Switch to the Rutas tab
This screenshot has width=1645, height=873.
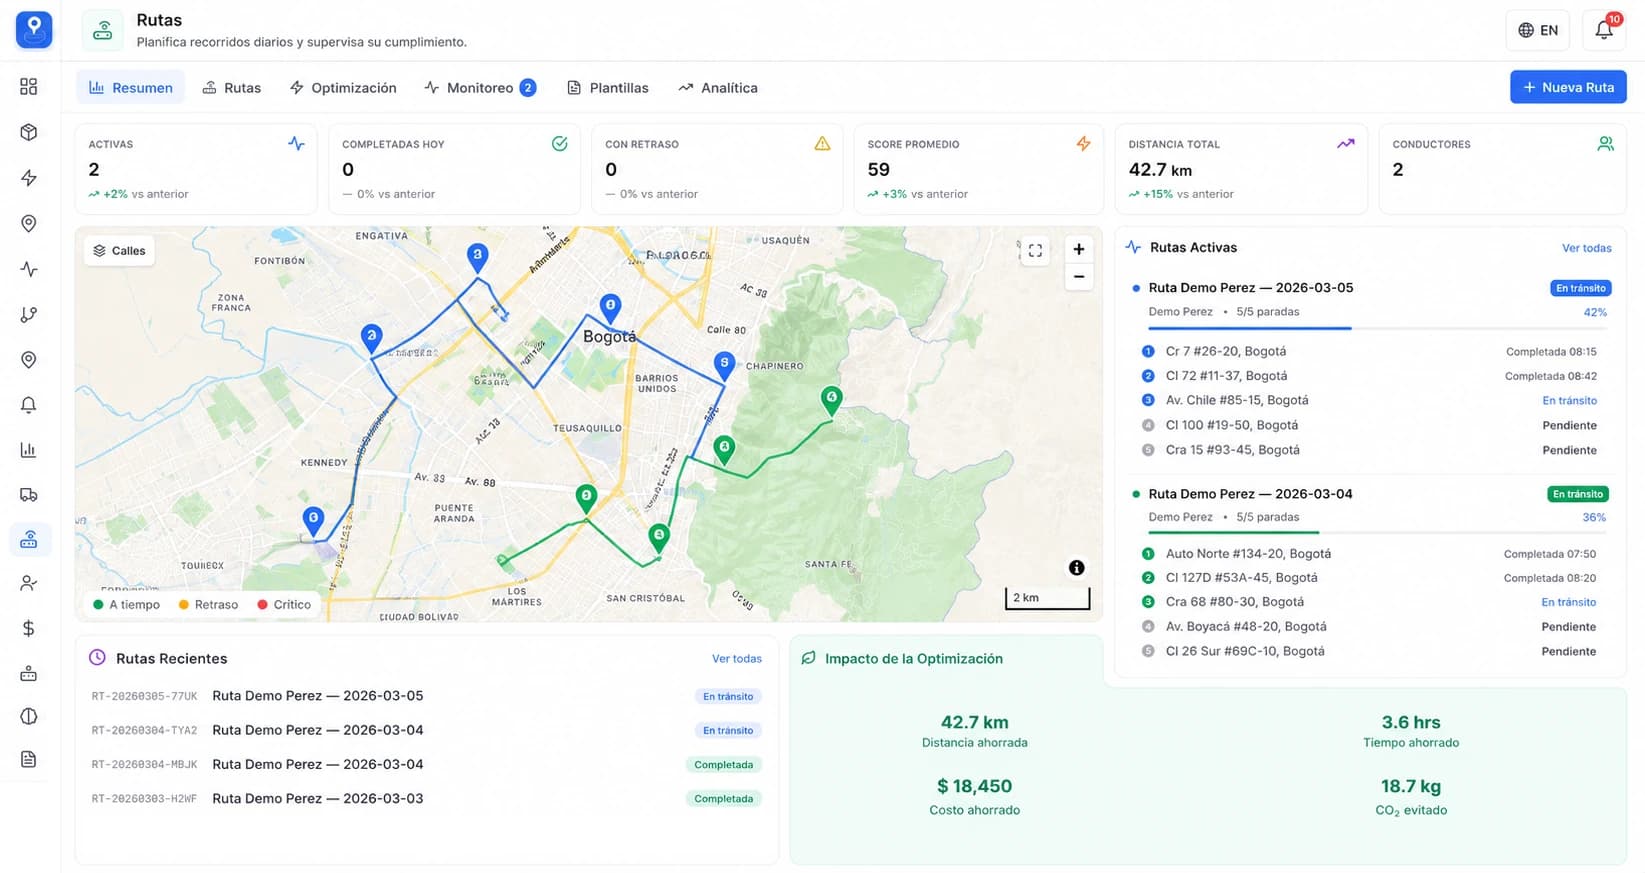231,88
